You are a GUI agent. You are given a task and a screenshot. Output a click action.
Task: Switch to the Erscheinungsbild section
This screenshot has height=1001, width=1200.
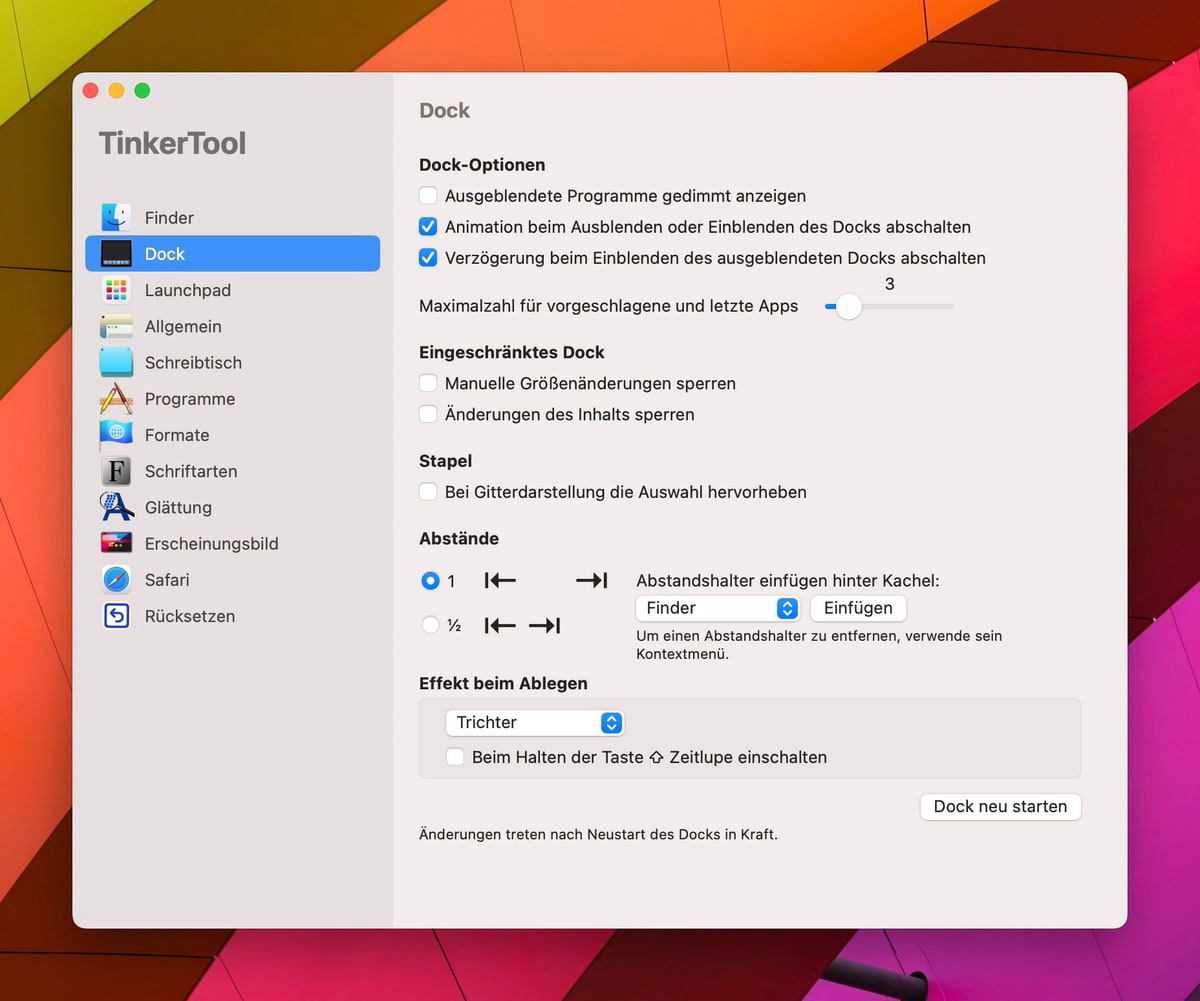[210, 544]
